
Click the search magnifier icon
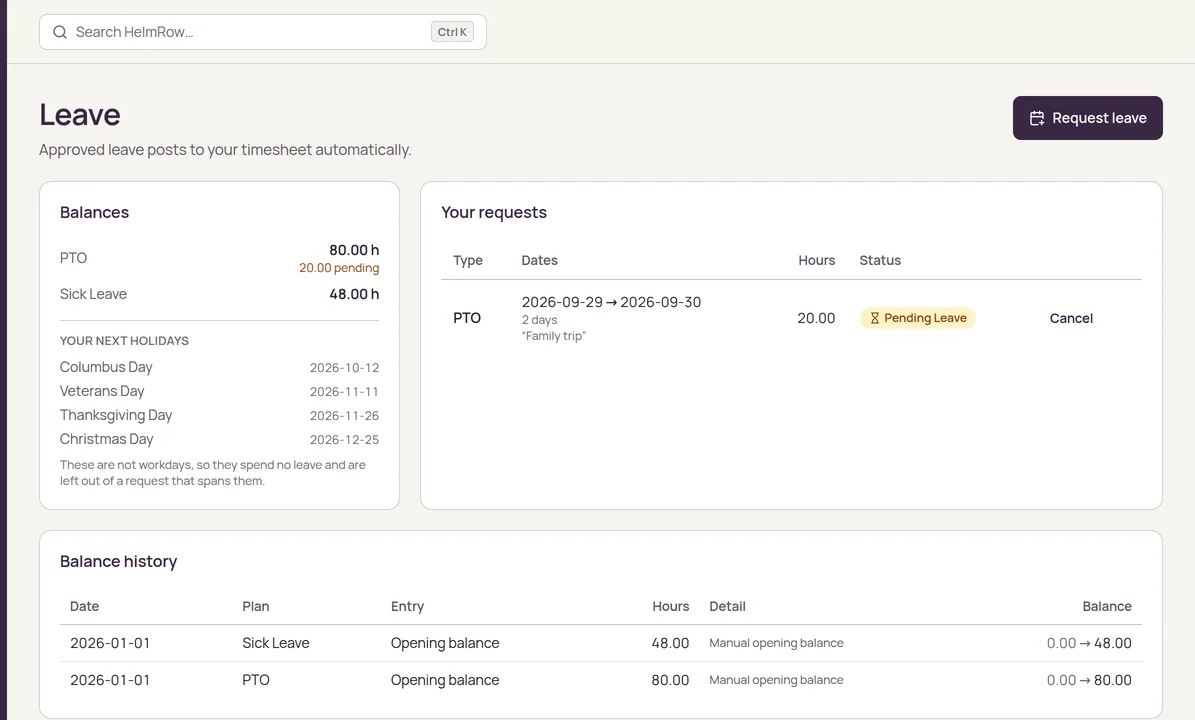[59, 32]
